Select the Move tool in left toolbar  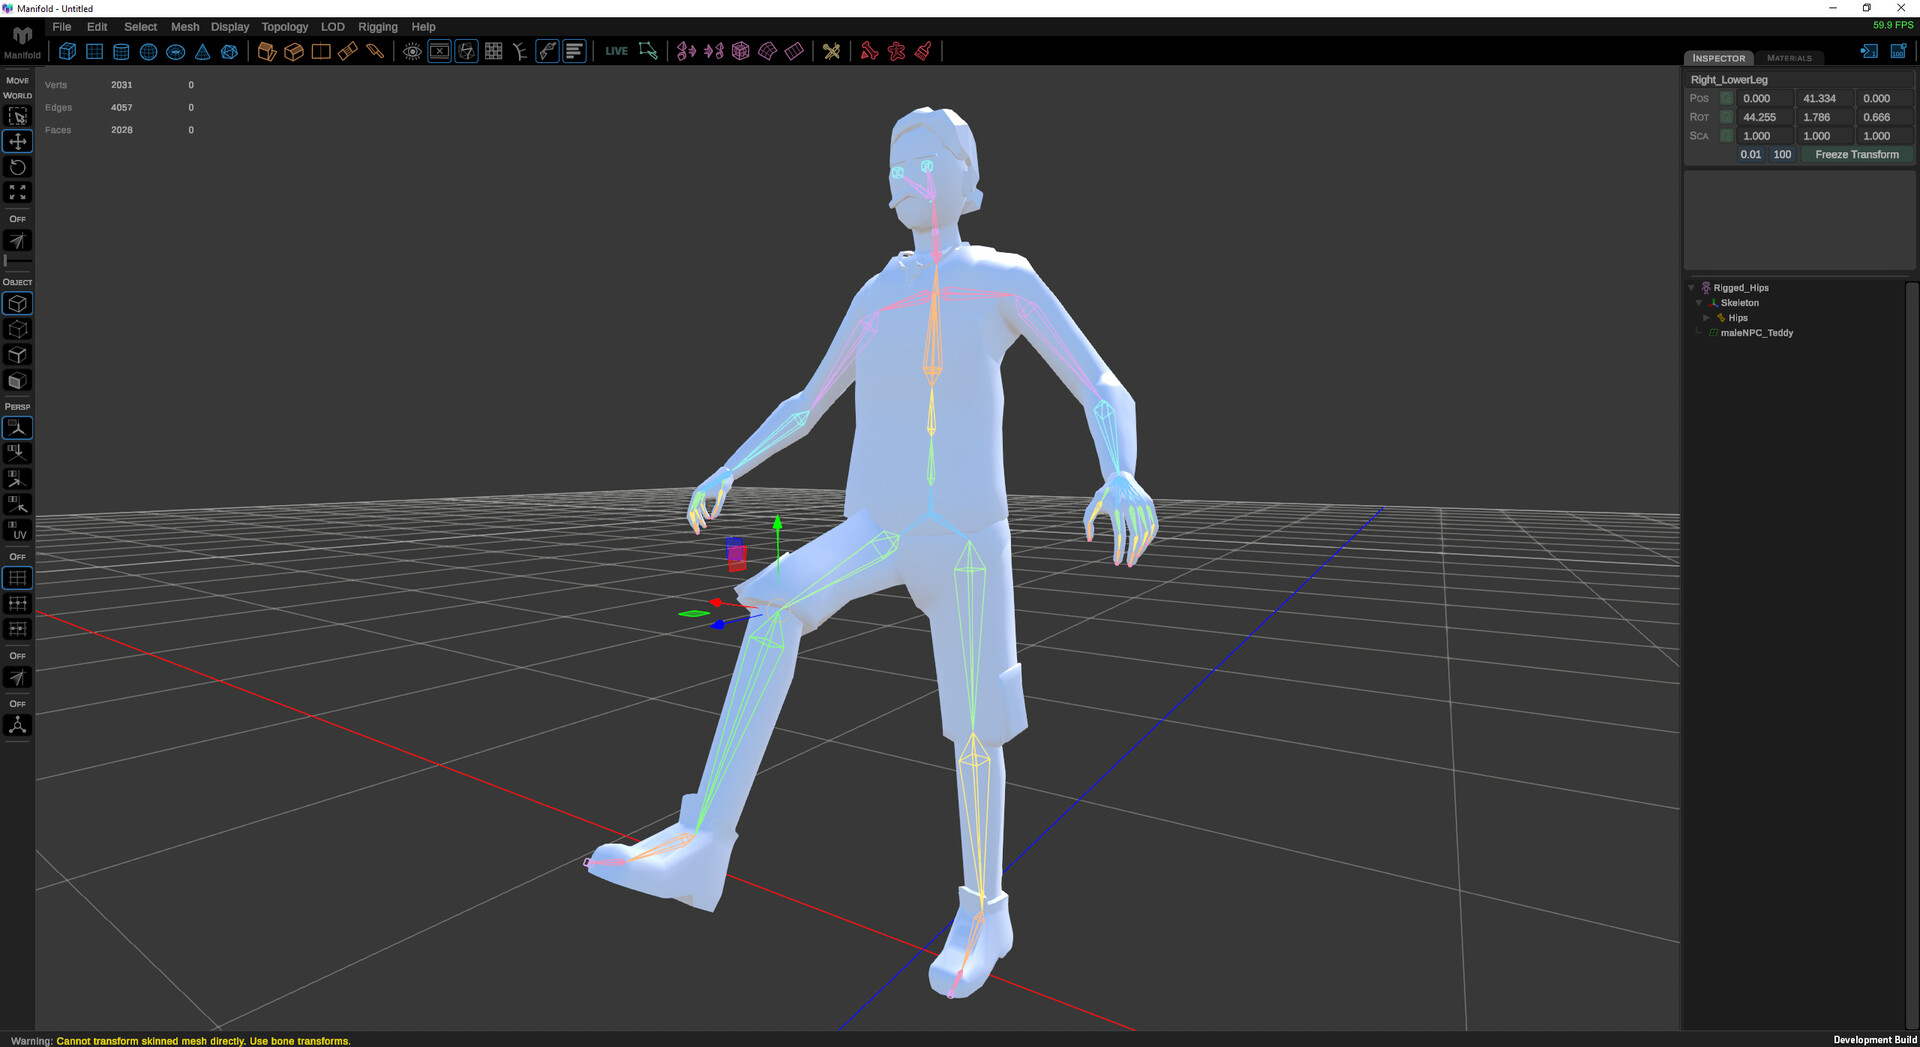pos(17,141)
